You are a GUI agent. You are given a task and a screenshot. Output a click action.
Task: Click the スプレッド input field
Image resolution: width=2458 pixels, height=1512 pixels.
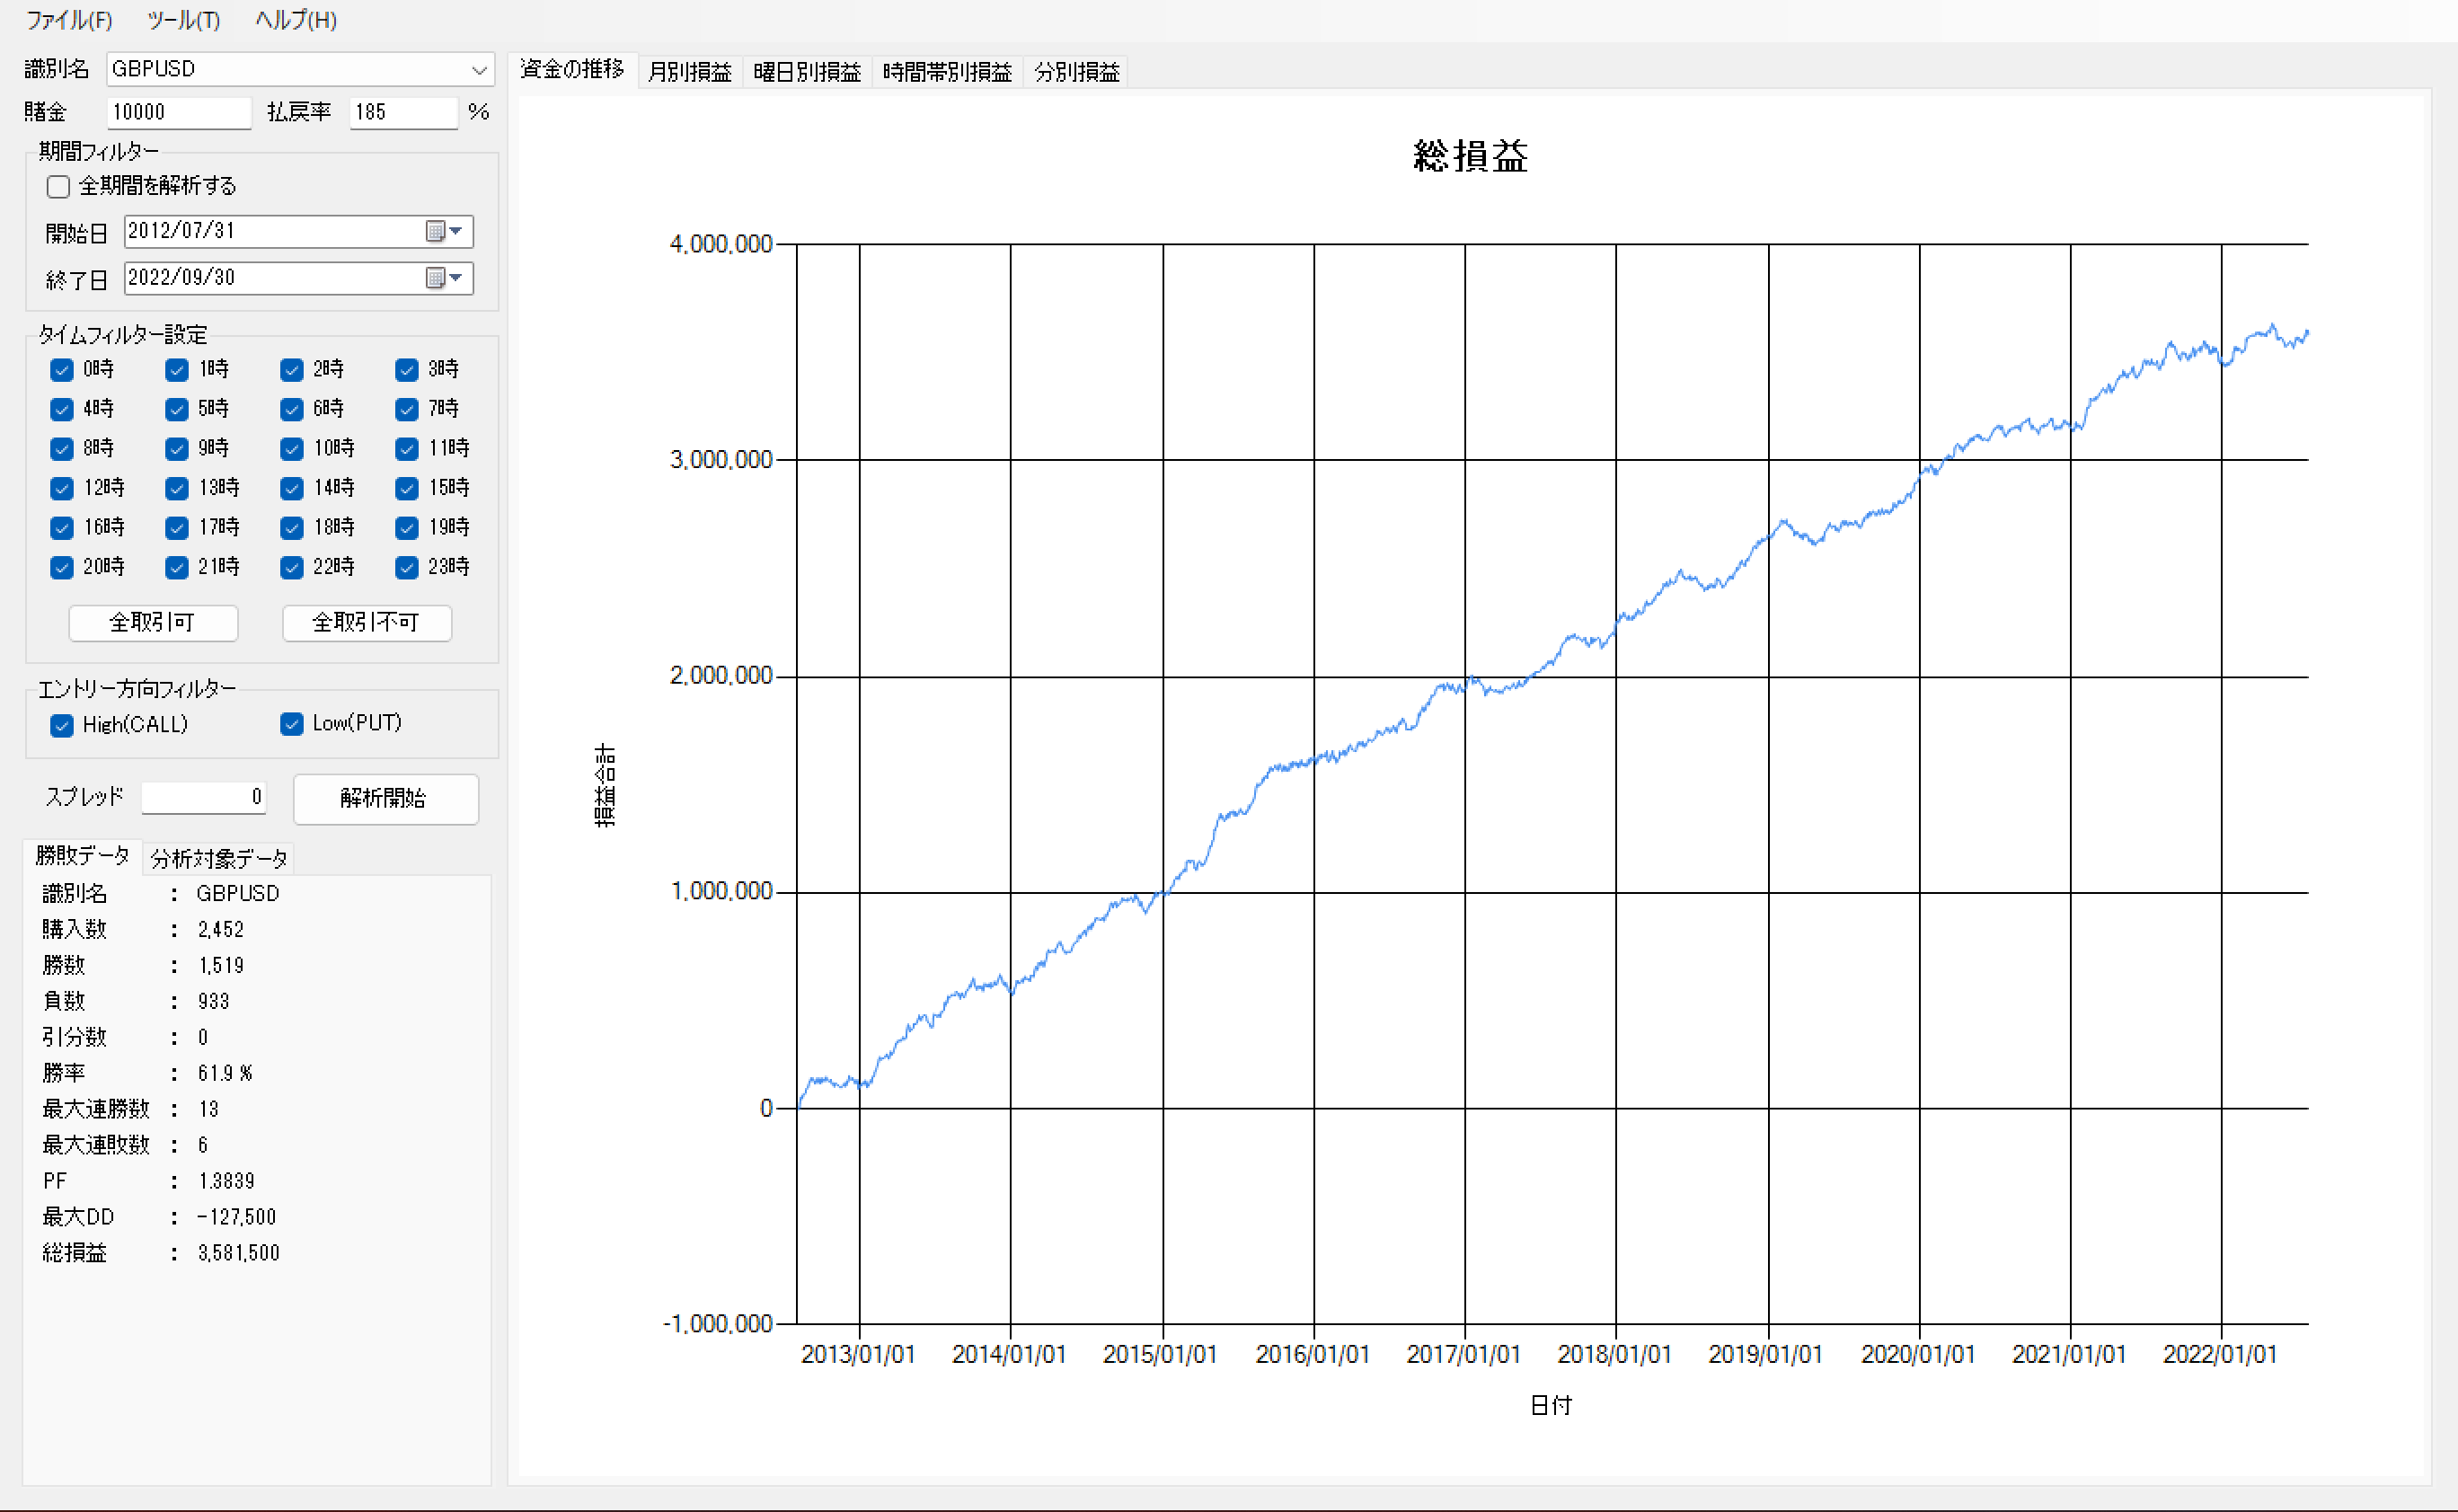(x=204, y=797)
